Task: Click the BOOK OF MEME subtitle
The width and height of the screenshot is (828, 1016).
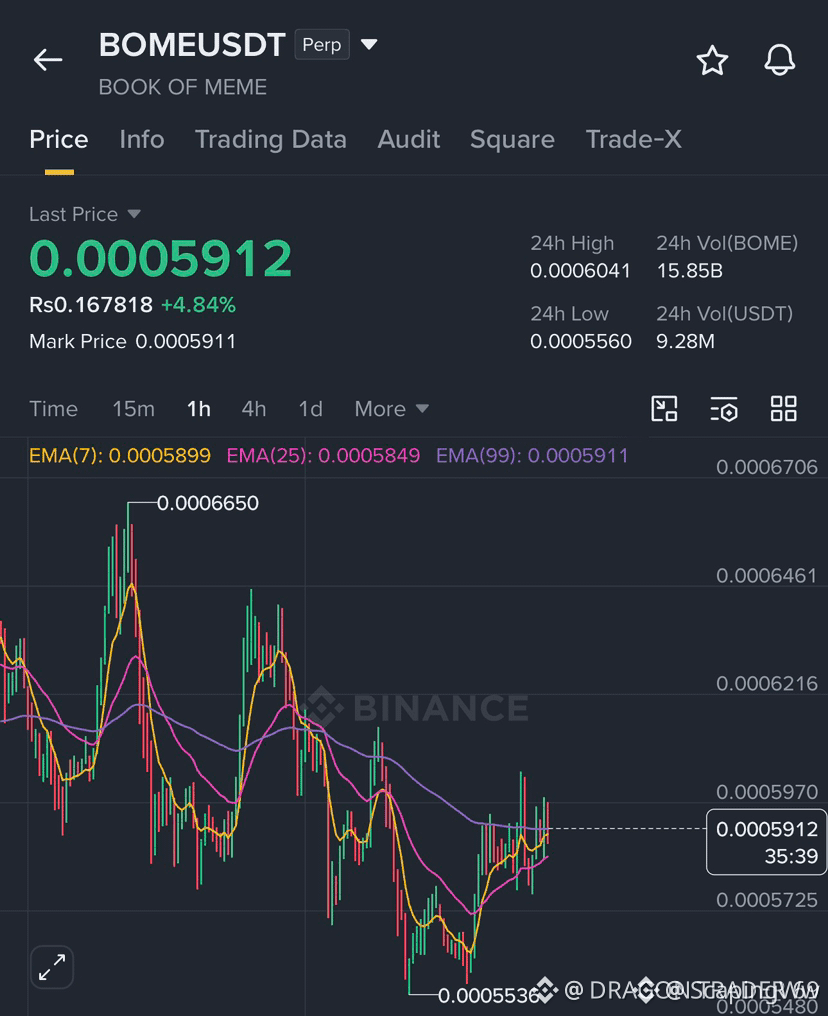Action: pyautogui.click(x=183, y=87)
